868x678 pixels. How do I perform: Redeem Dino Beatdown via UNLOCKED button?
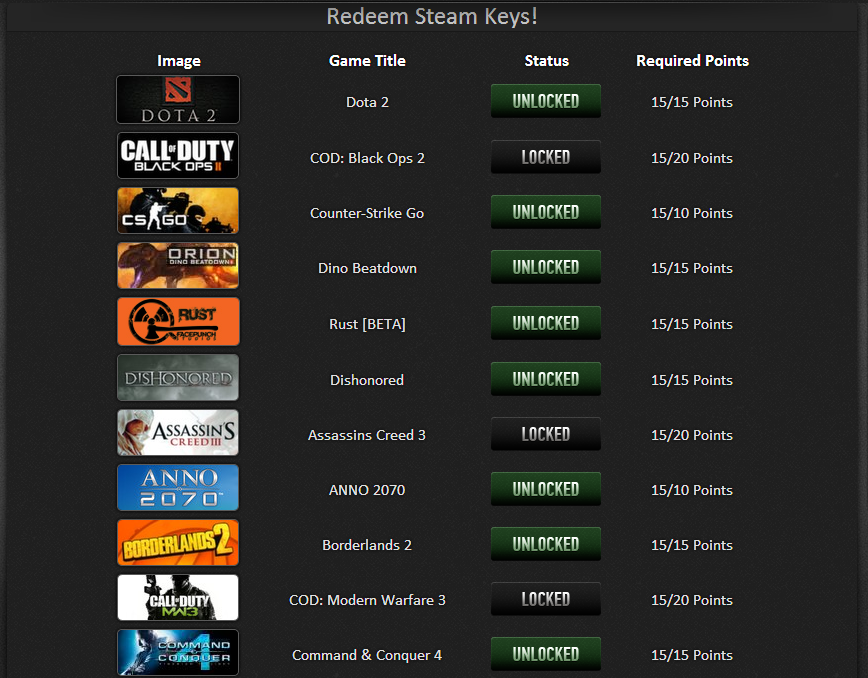coord(546,267)
